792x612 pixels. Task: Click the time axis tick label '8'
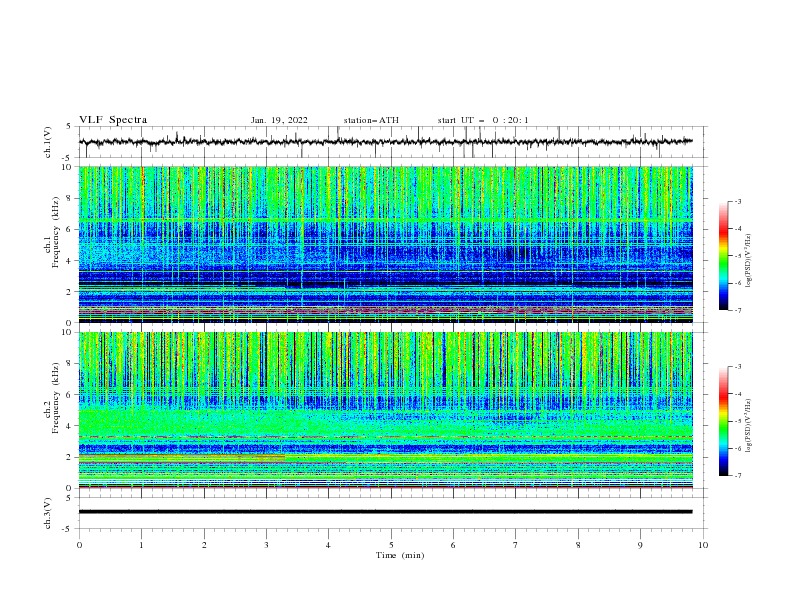pos(578,545)
